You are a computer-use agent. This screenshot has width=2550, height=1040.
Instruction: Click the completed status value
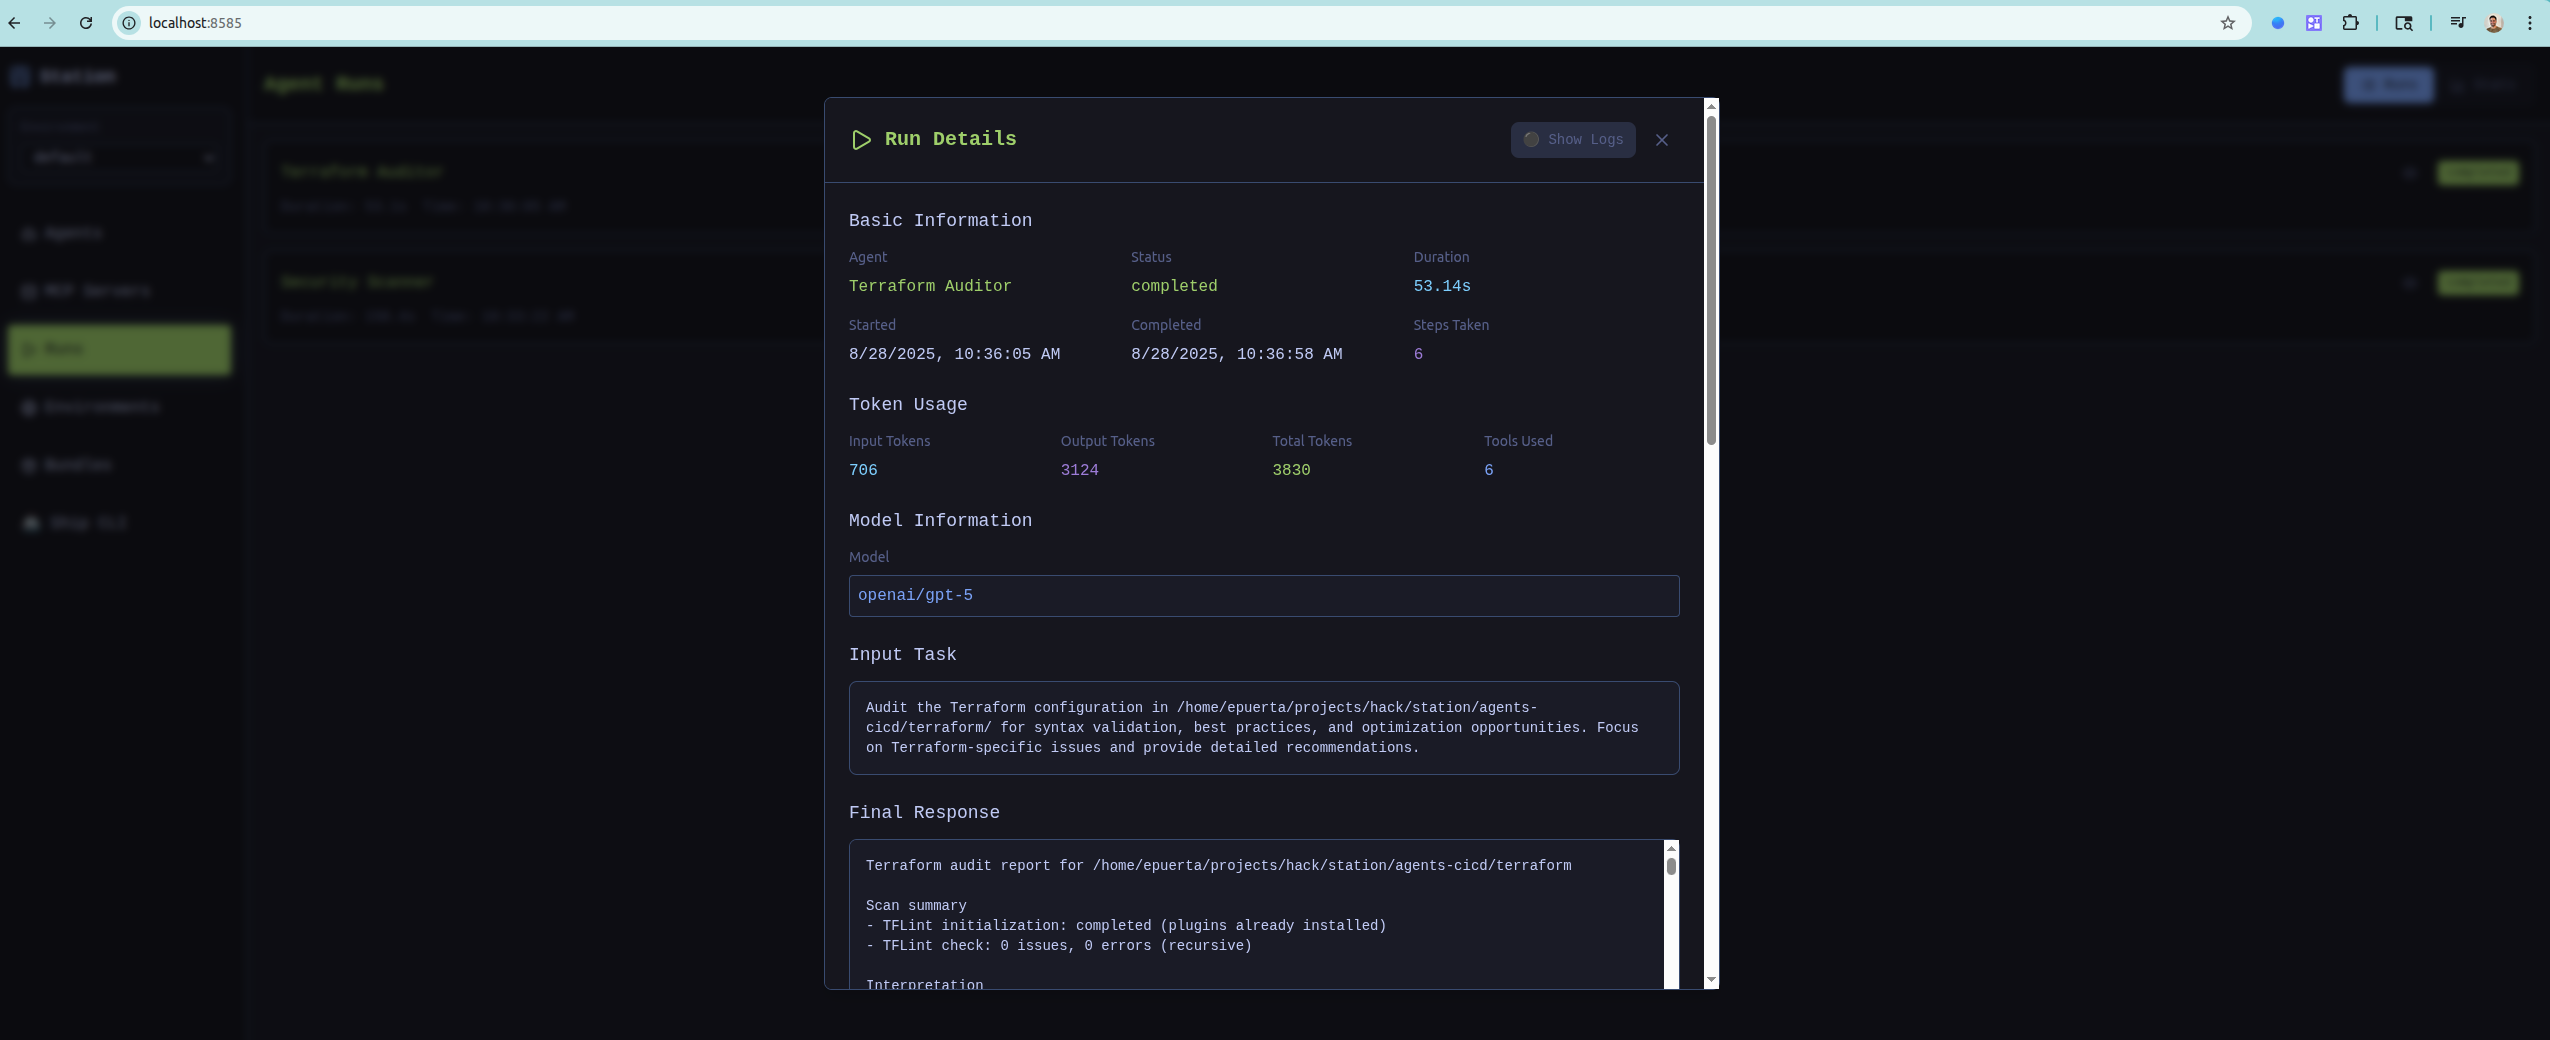click(1174, 286)
